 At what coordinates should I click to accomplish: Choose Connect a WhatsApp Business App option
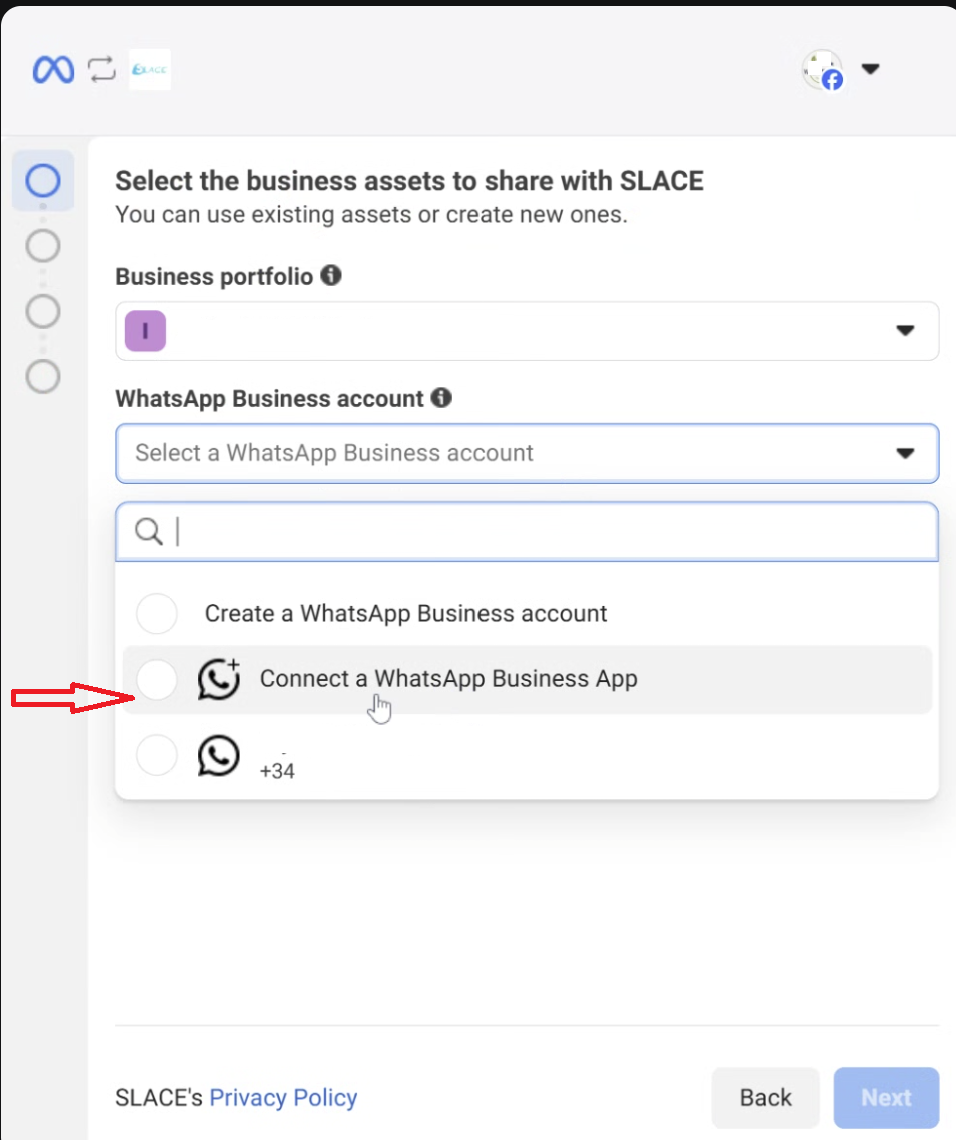[448, 679]
